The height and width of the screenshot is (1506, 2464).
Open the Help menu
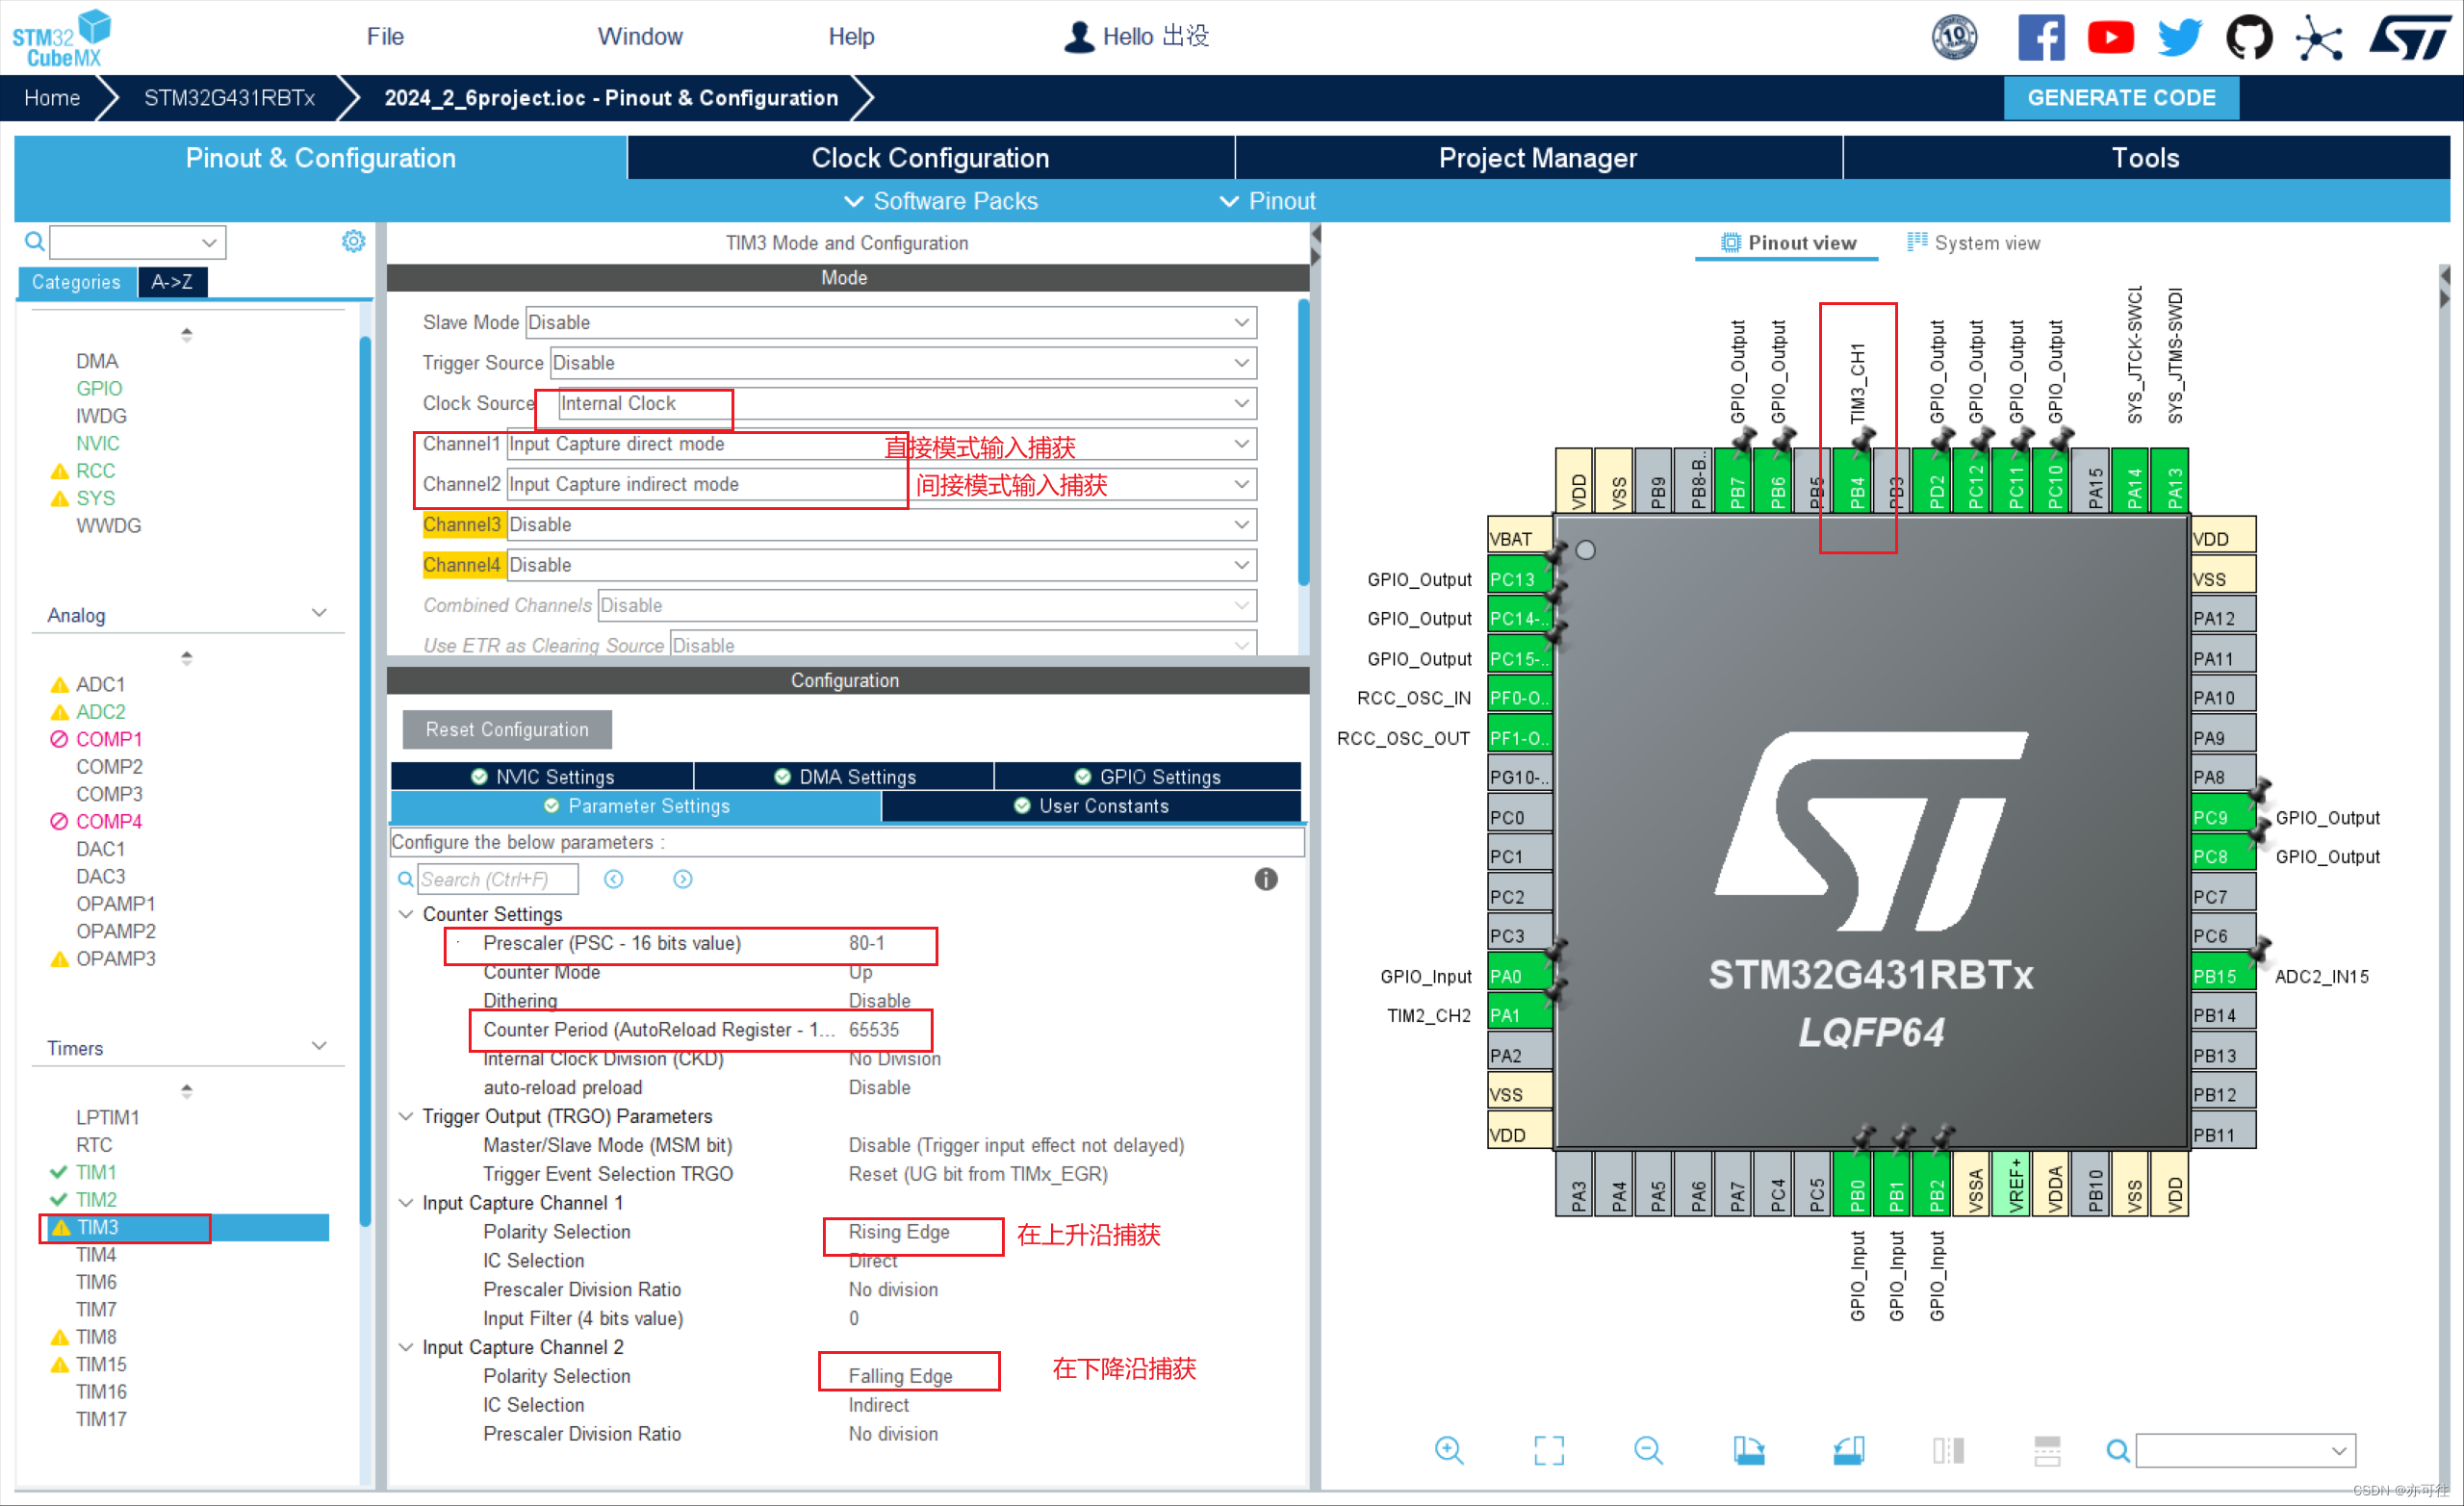(x=851, y=37)
